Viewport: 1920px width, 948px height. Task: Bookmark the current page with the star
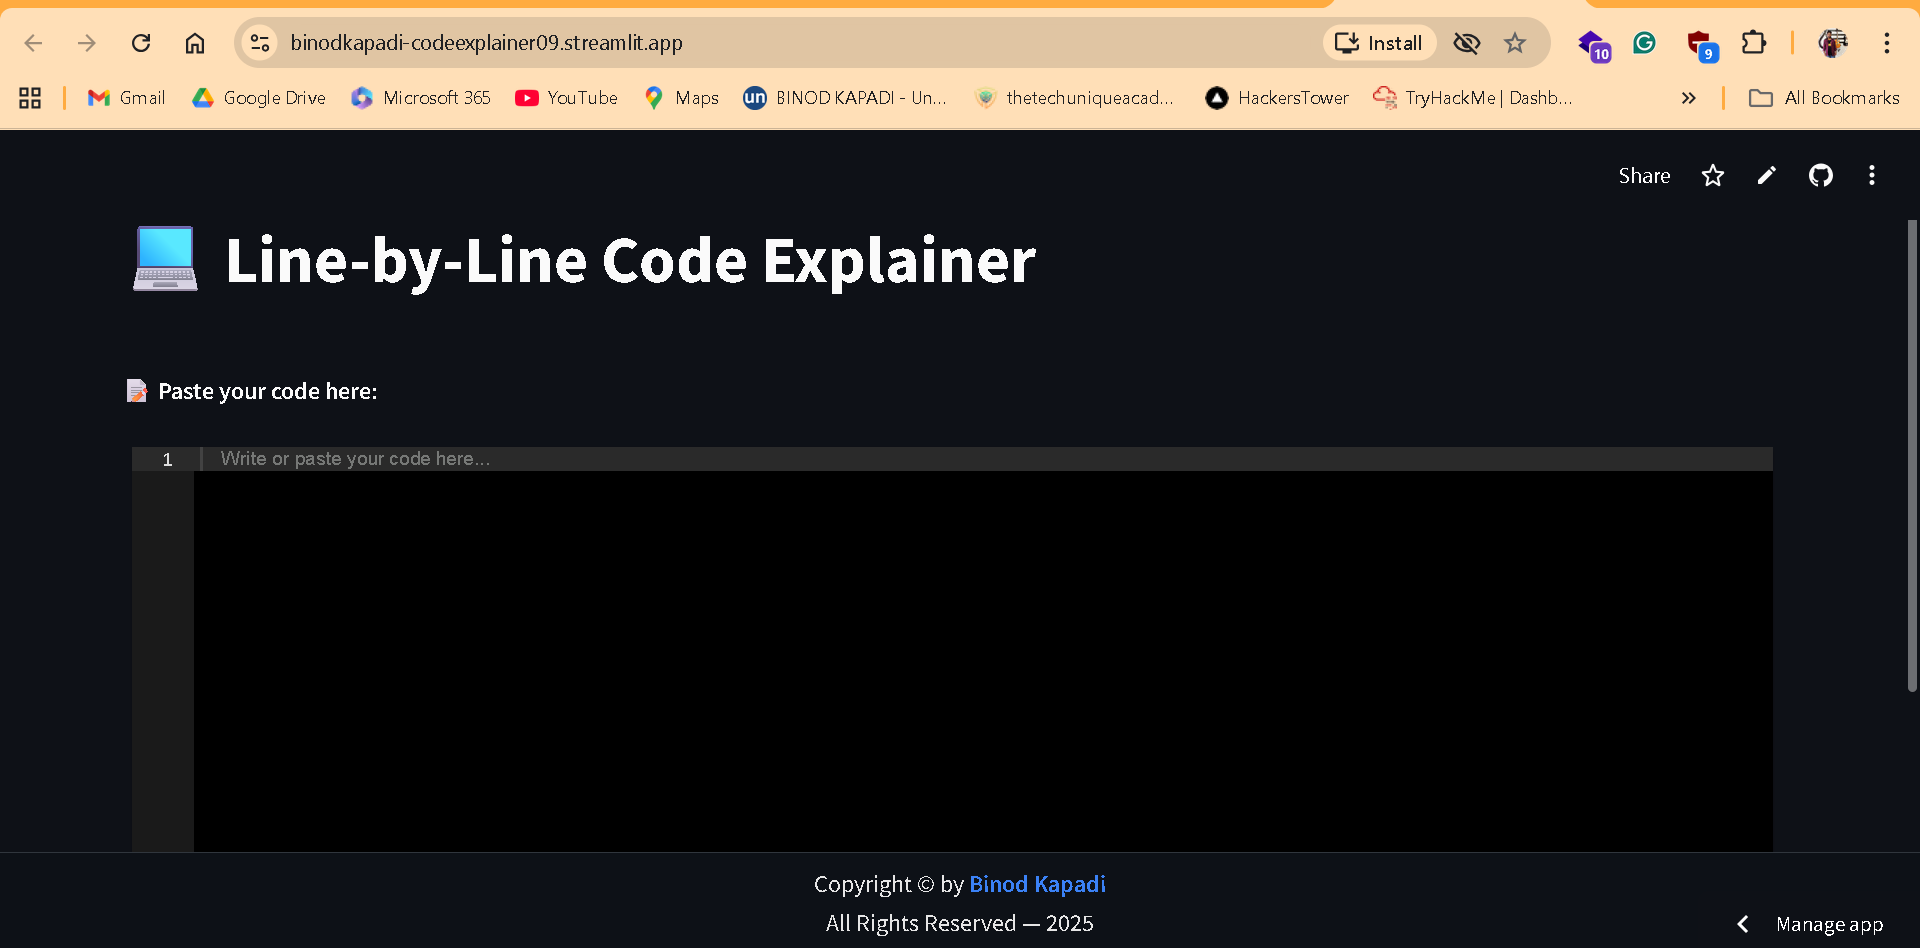coord(1515,43)
